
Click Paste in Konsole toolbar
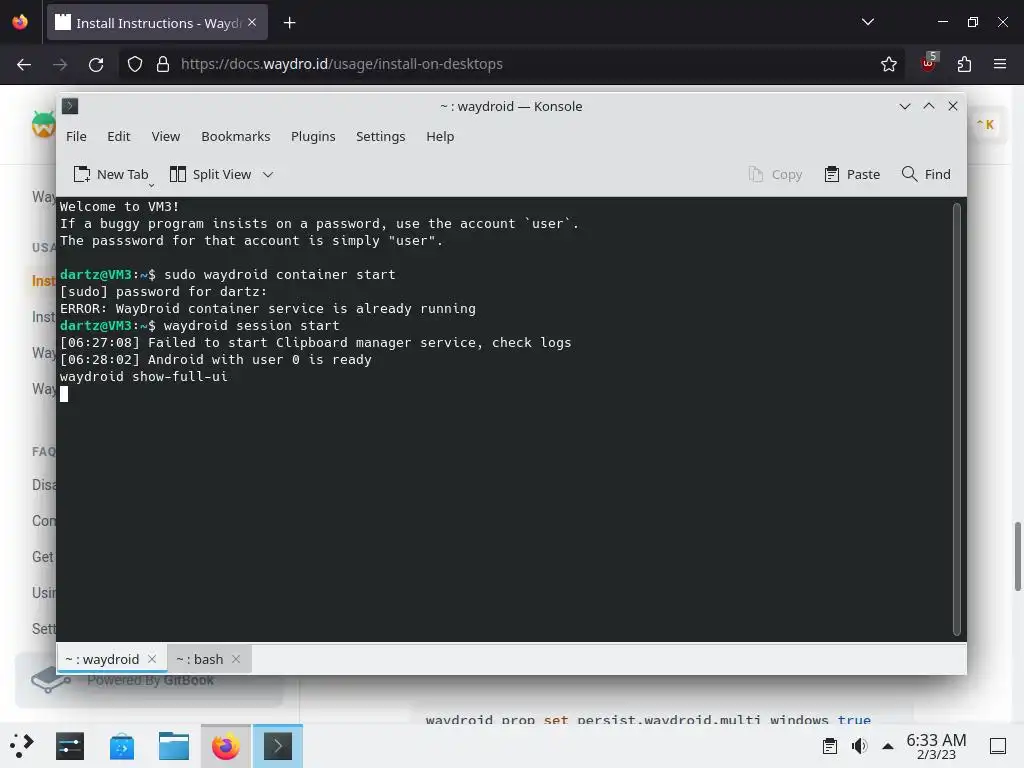tap(852, 174)
